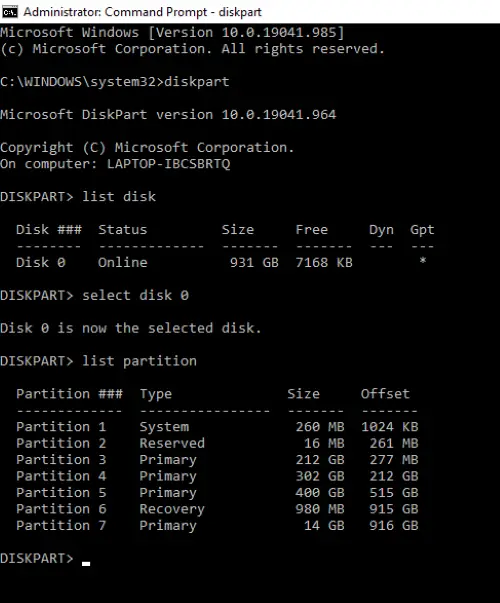
Task: Click the 'list disk' command text
Action: pos(119,197)
